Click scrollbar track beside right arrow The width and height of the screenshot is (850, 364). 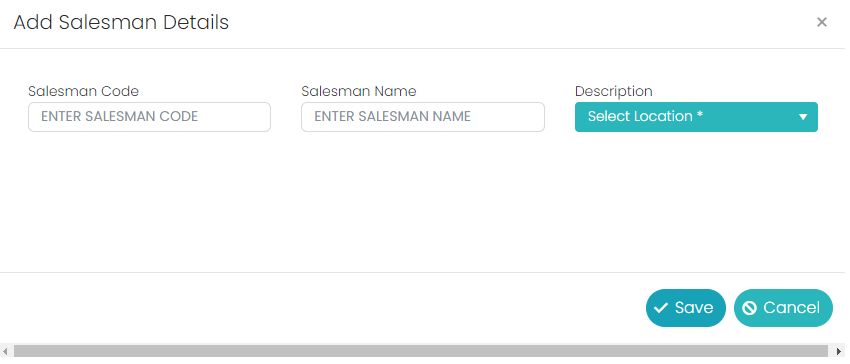point(830,351)
